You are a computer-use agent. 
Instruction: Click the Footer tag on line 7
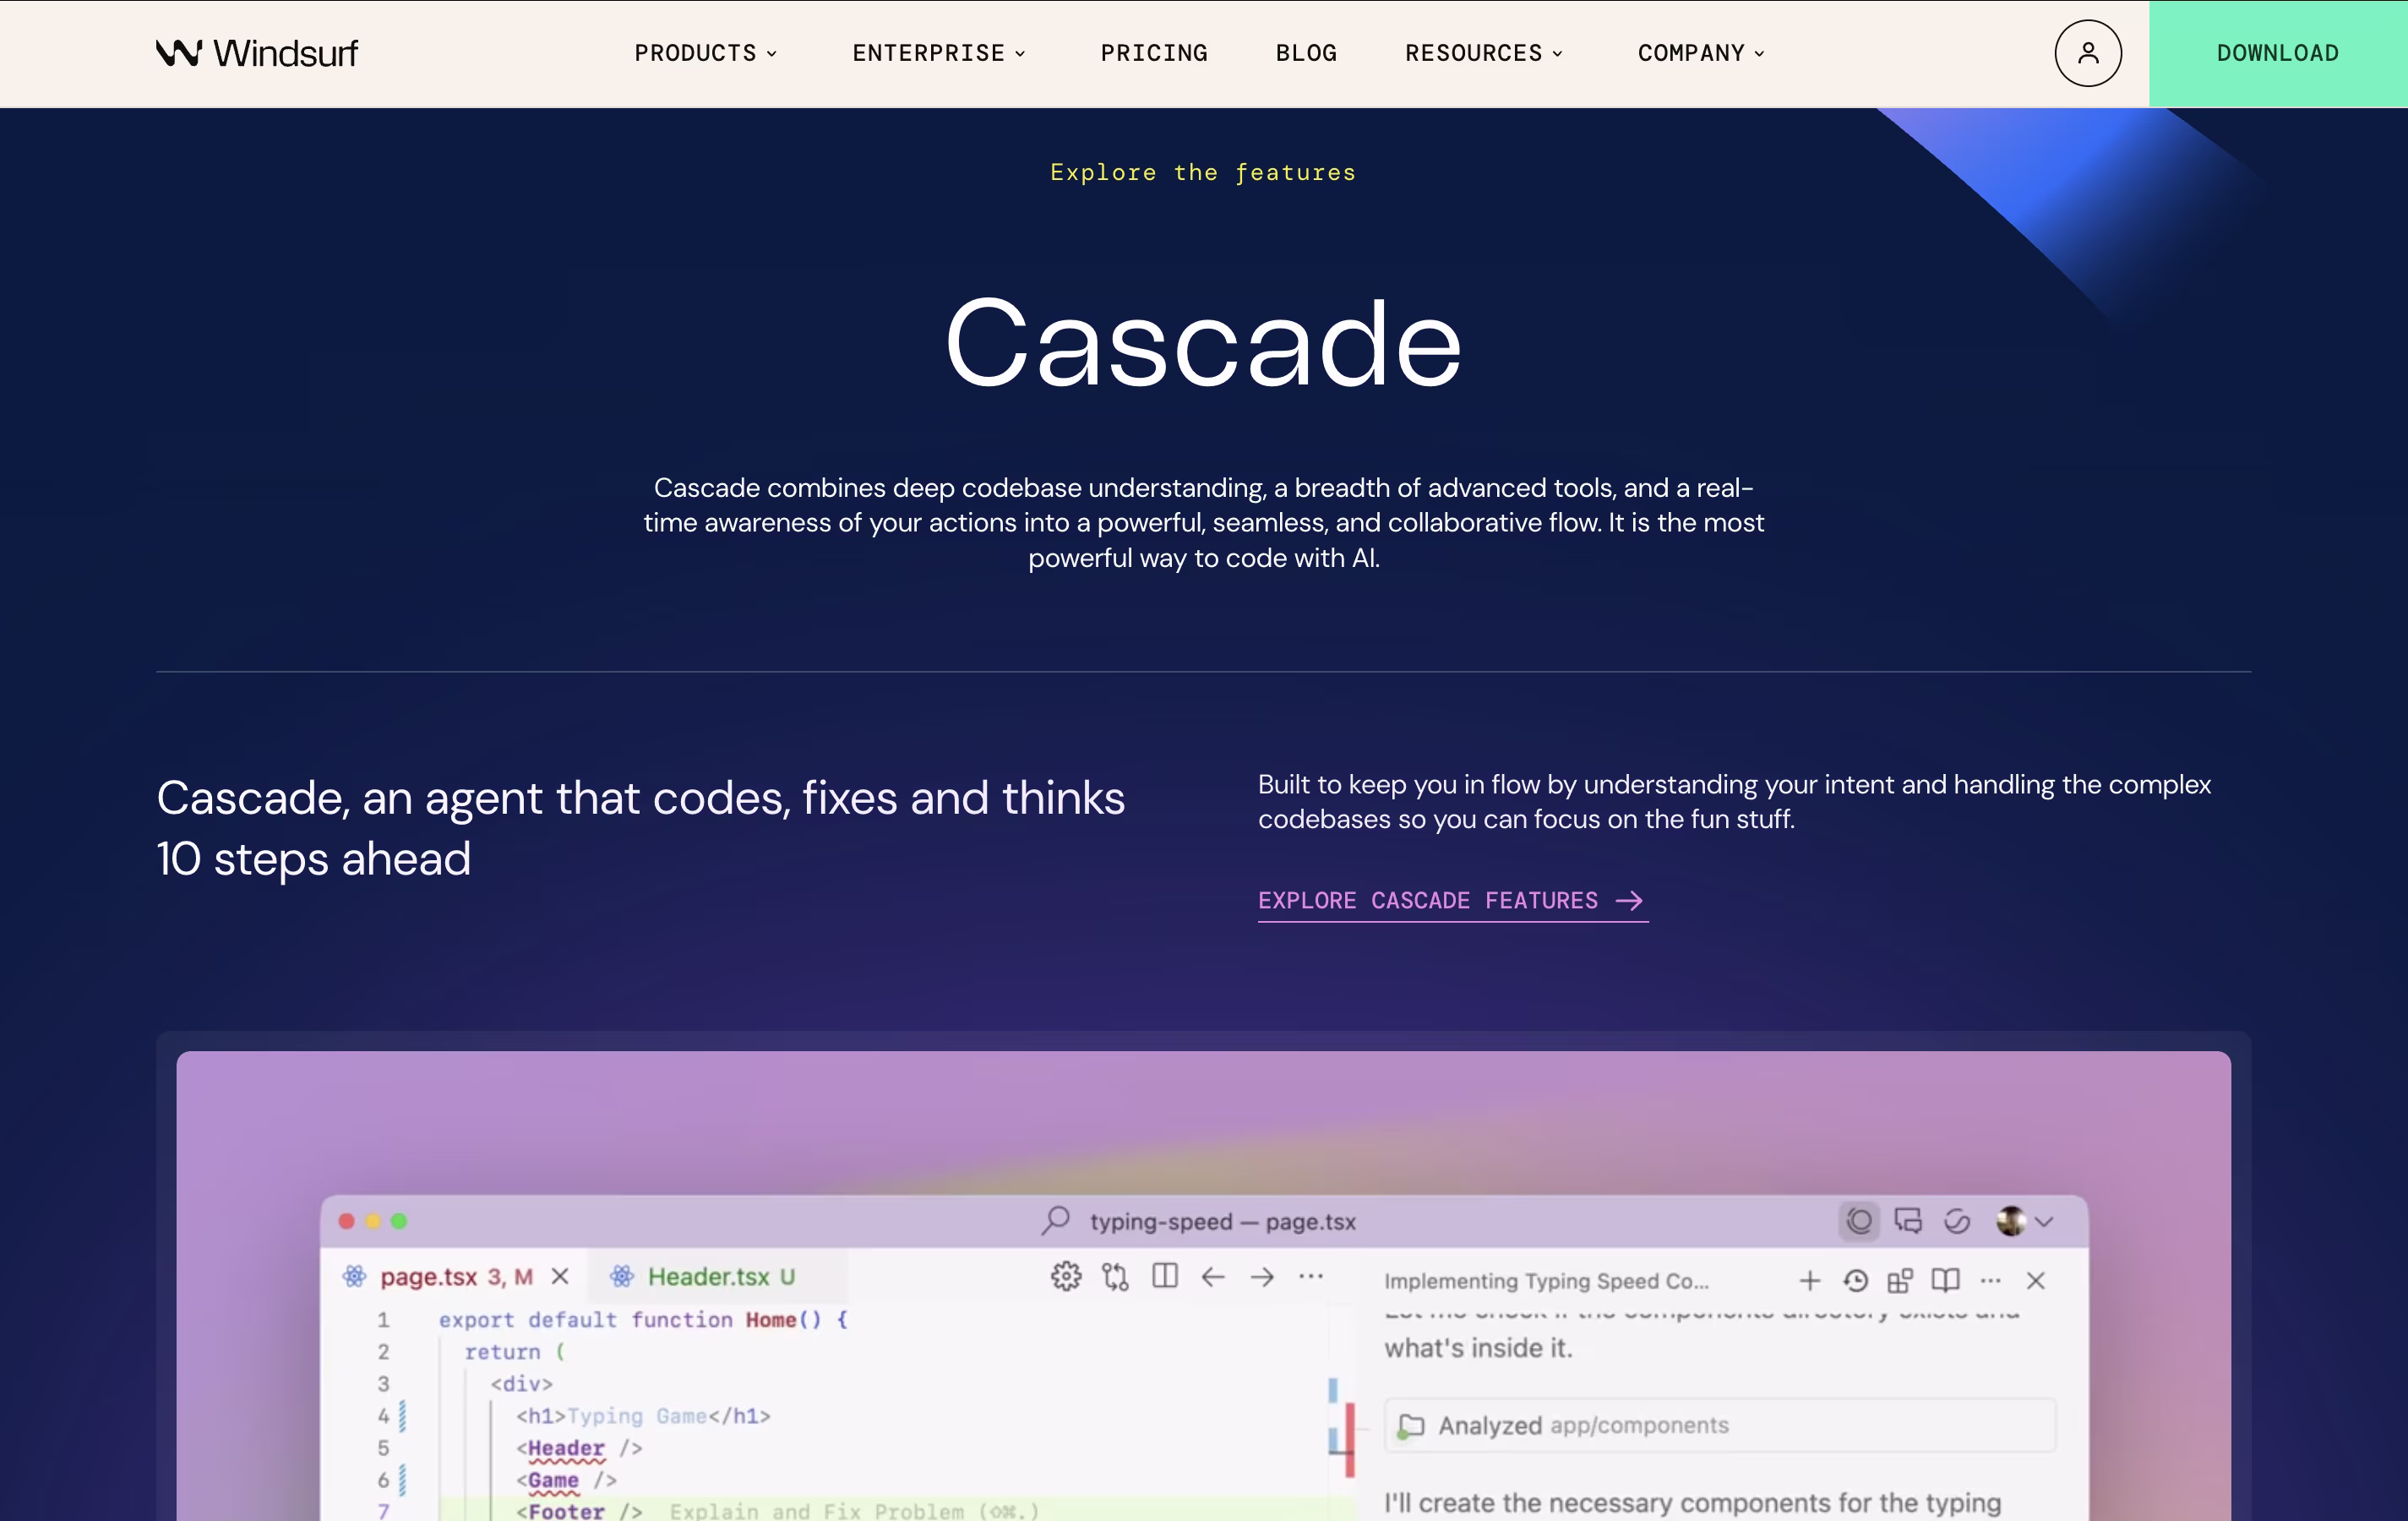566,1511
